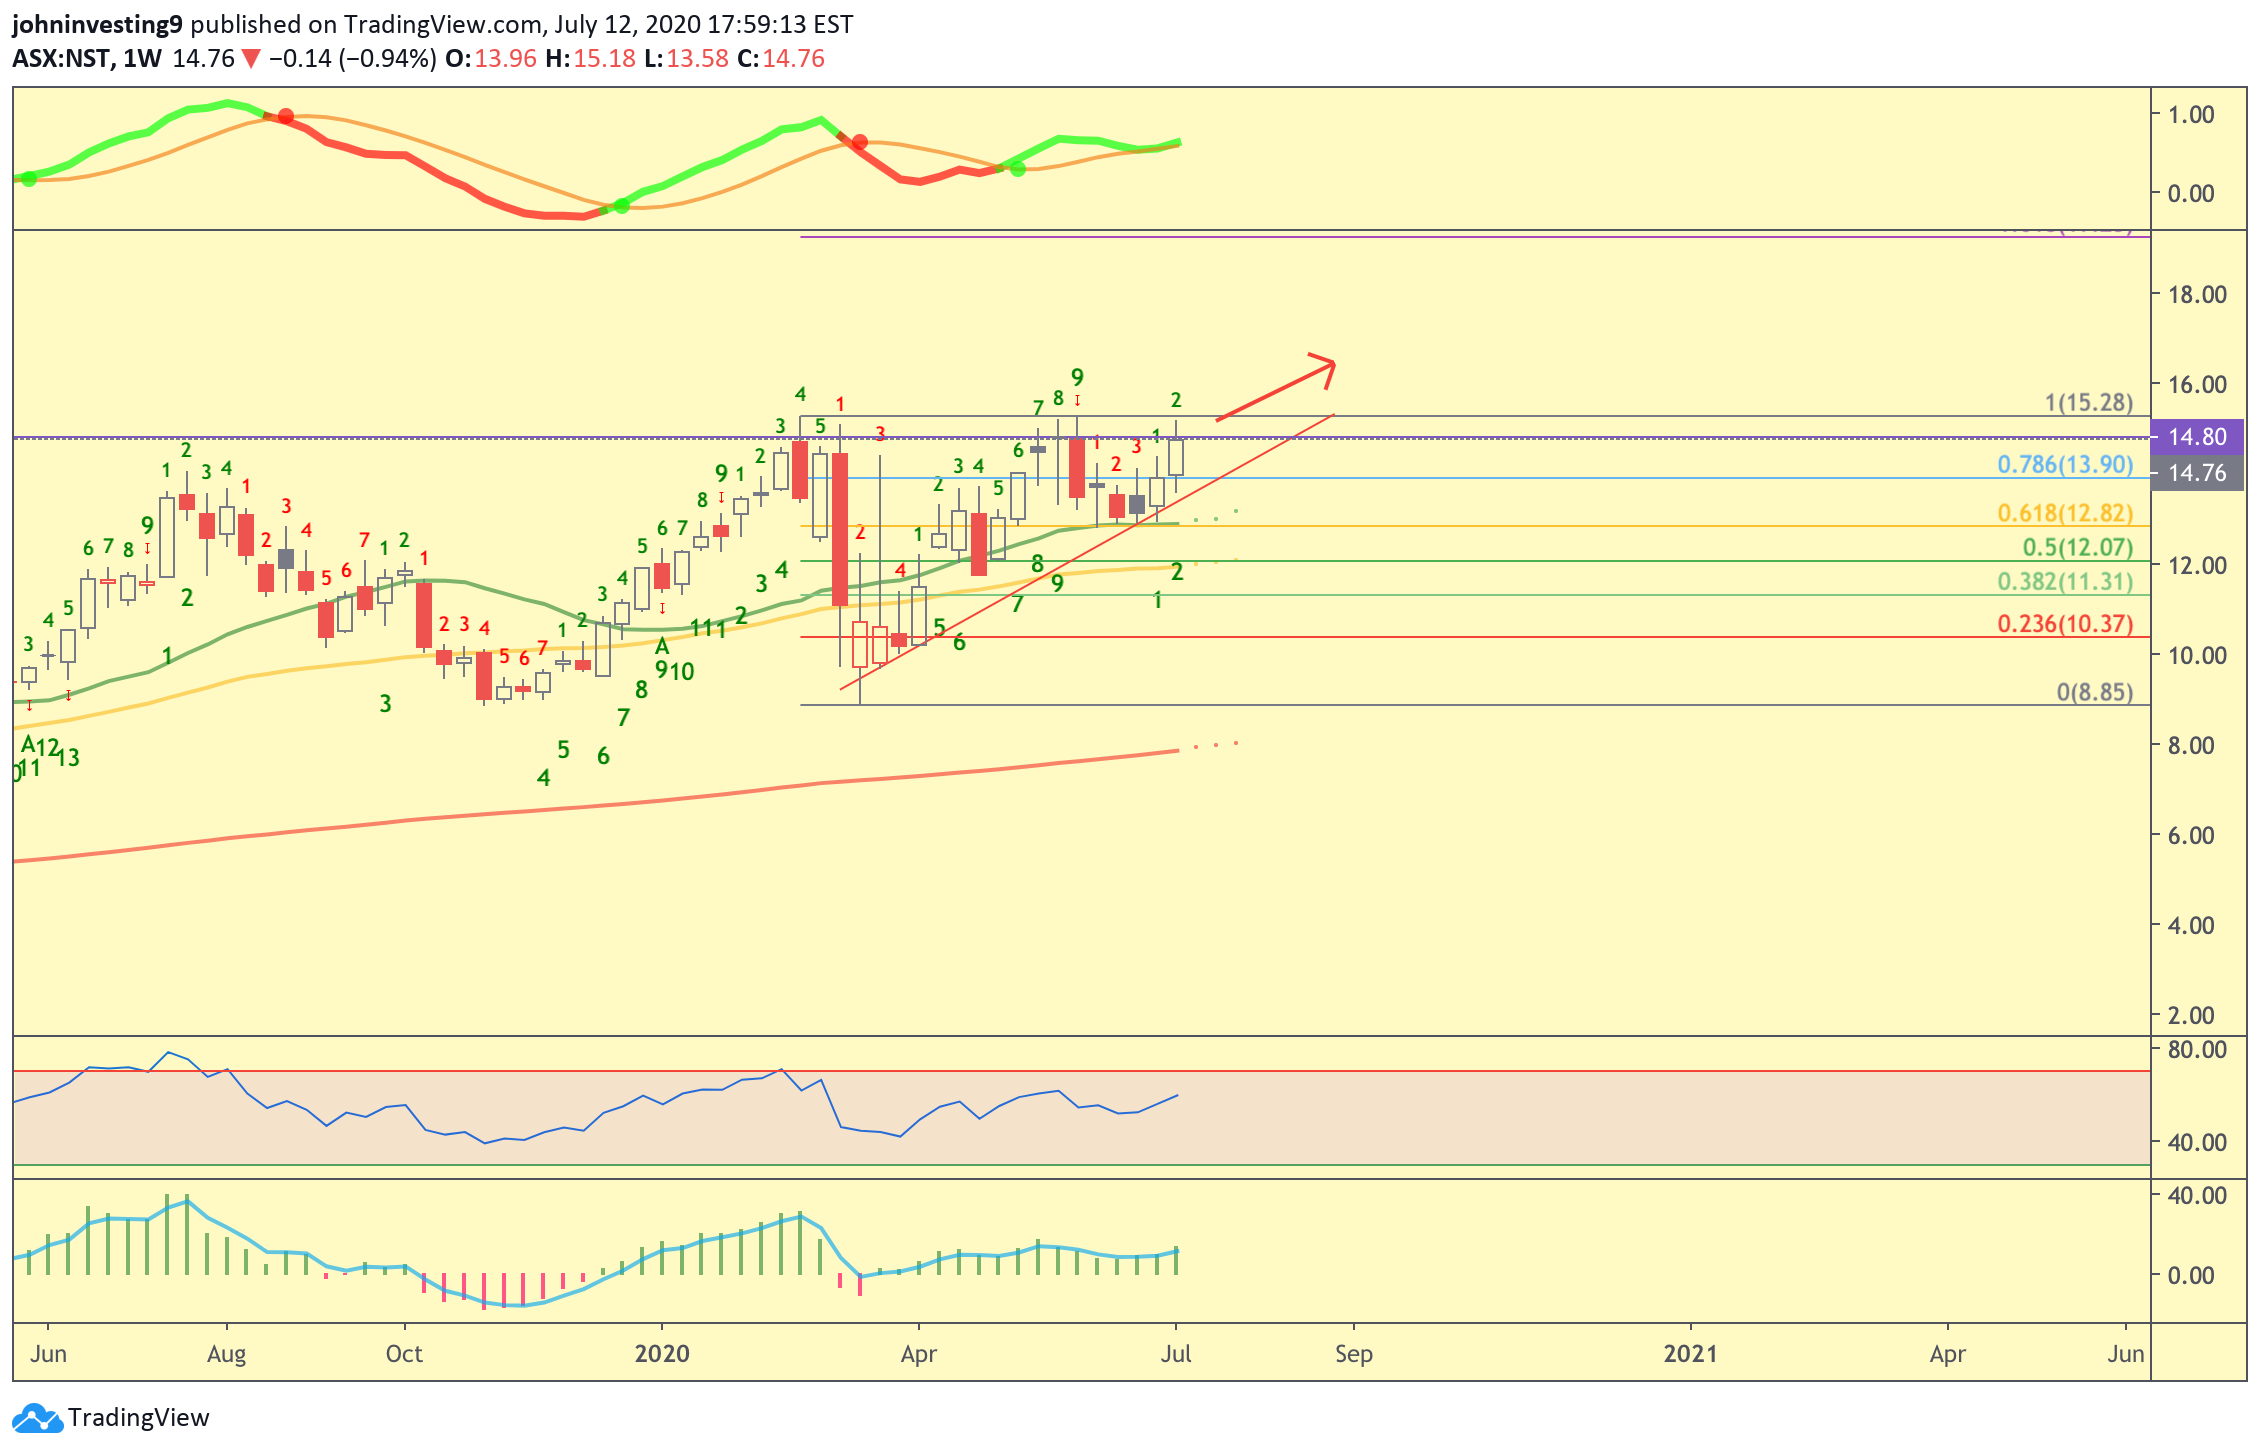This screenshot has width=2260, height=1454.
Task: Click the green dot near December on oscillator
Action: tap(622, 206)
